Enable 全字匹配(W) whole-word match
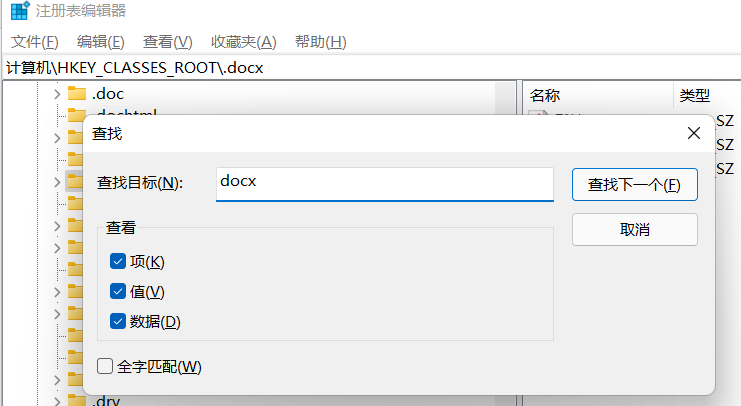741x406 pixels. 105,367
